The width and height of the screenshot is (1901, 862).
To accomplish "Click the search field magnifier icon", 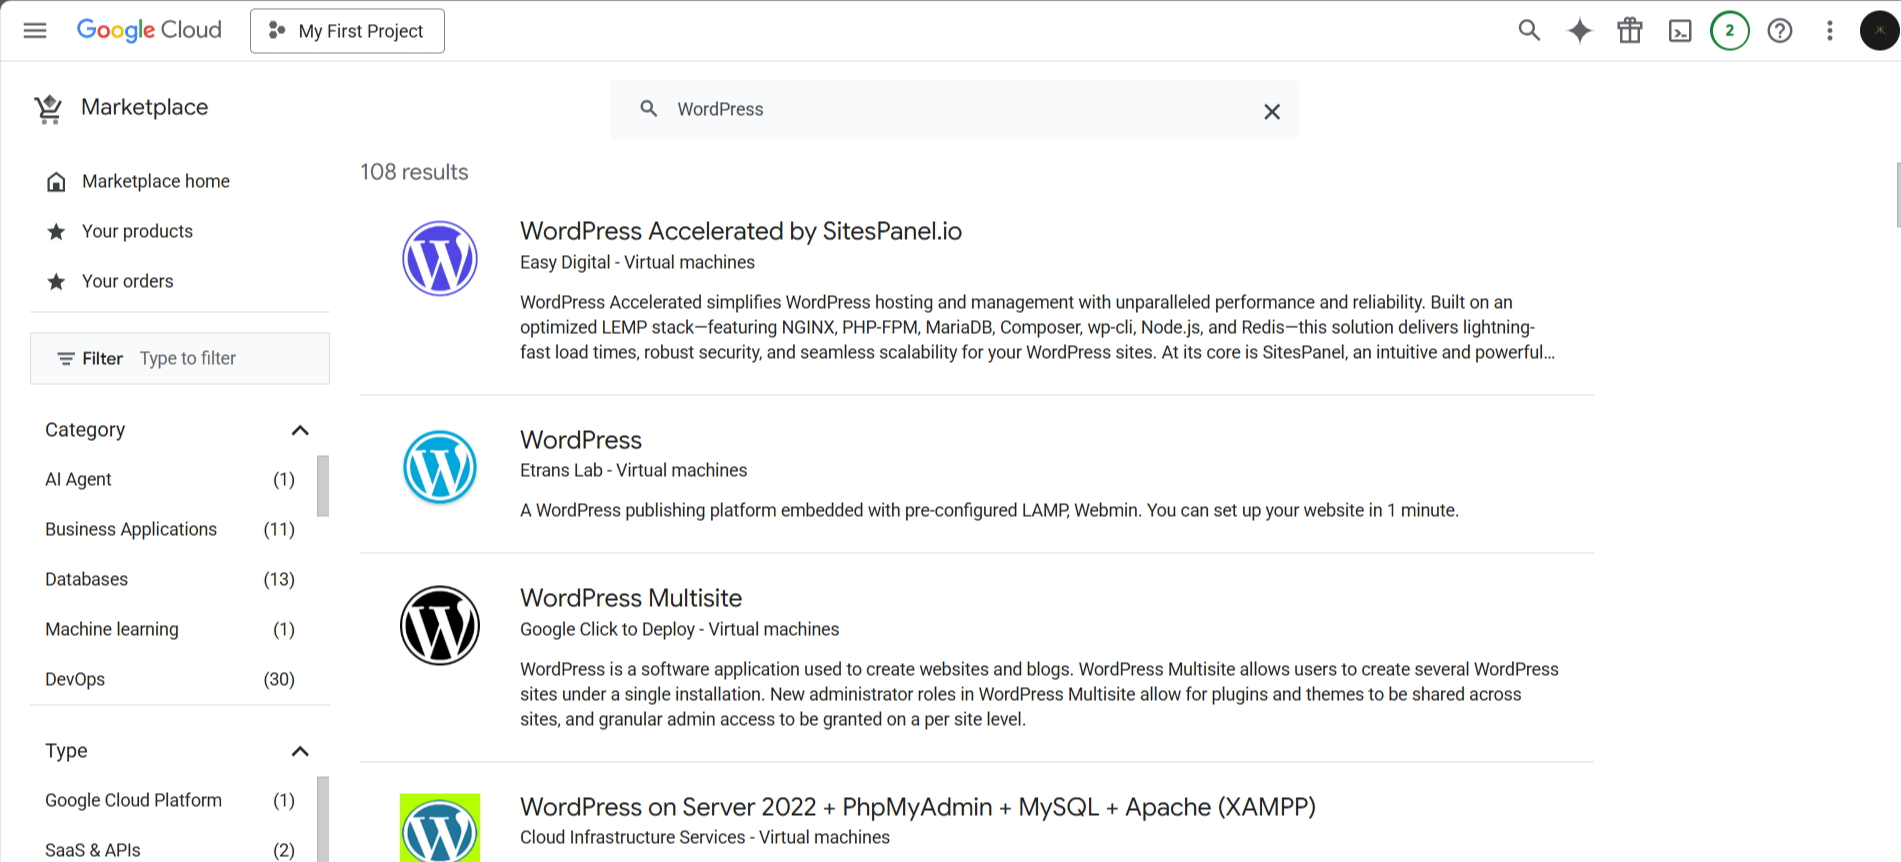I will [649, 108].
